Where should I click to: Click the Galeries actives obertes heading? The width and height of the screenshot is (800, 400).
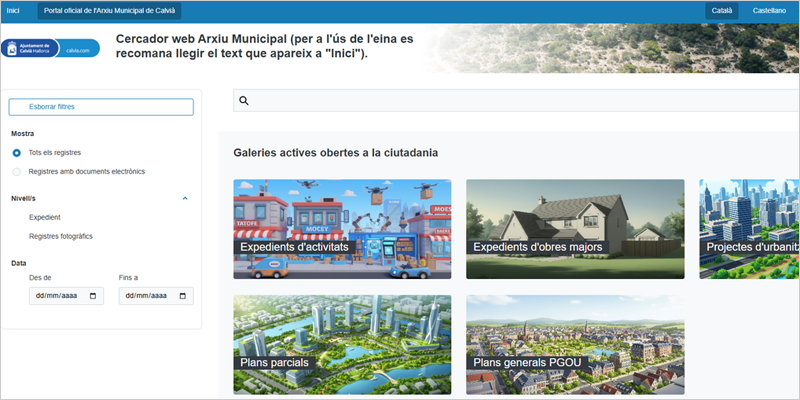tap(336, 153)
